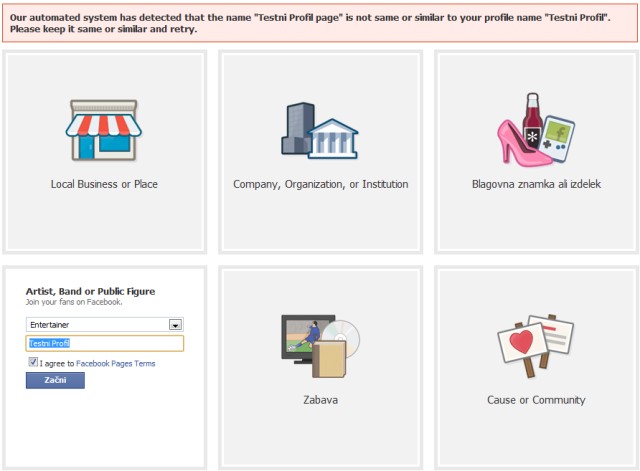Choose Company, Organization, or Institution label

point(320,184)
